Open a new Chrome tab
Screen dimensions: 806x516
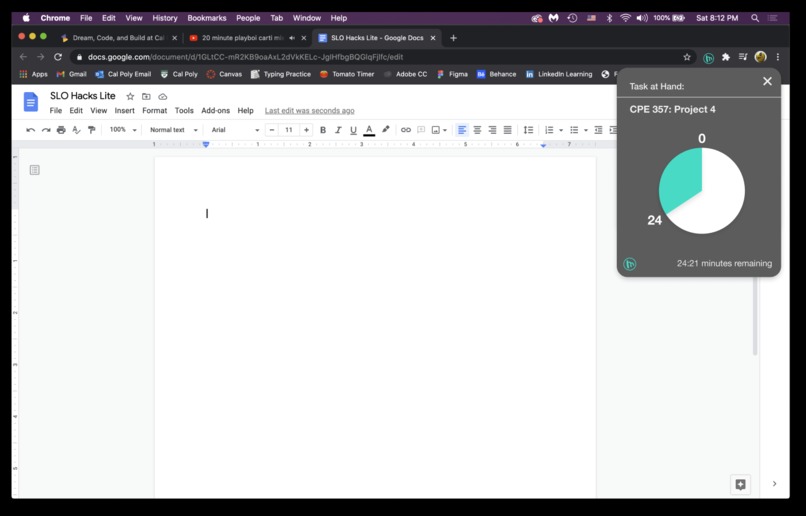click(453, 38)
